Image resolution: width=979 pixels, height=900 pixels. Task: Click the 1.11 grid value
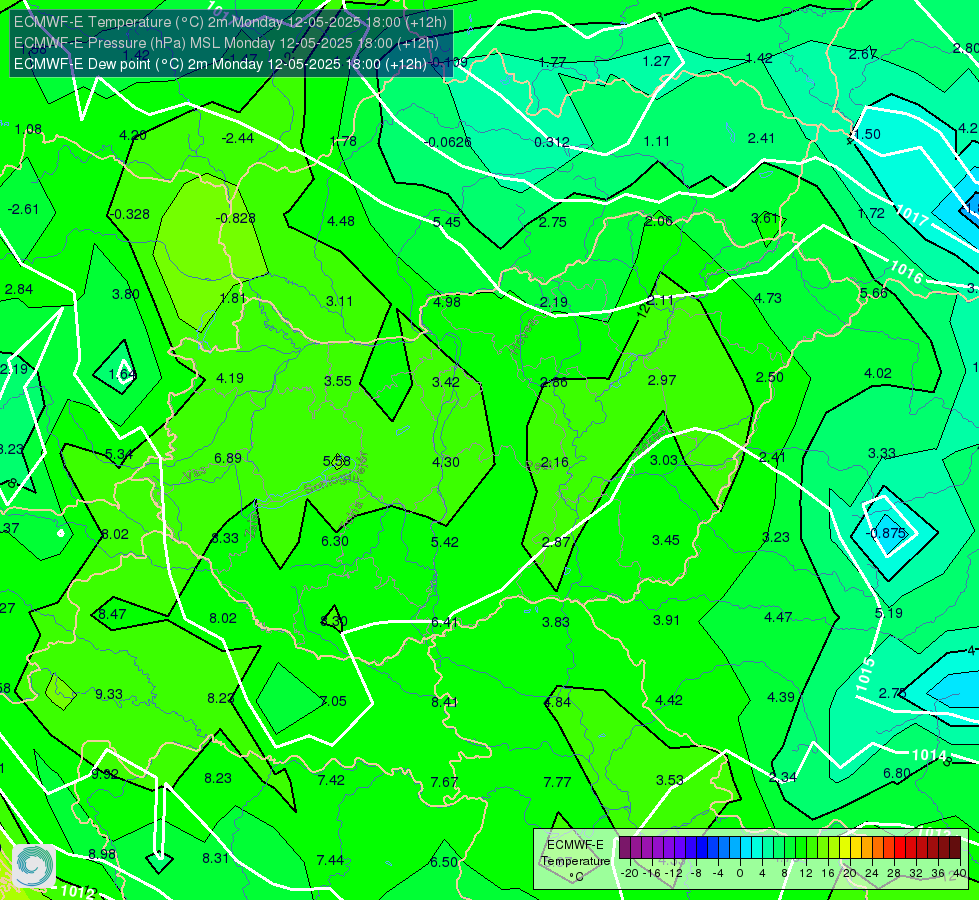click(656, 142)
